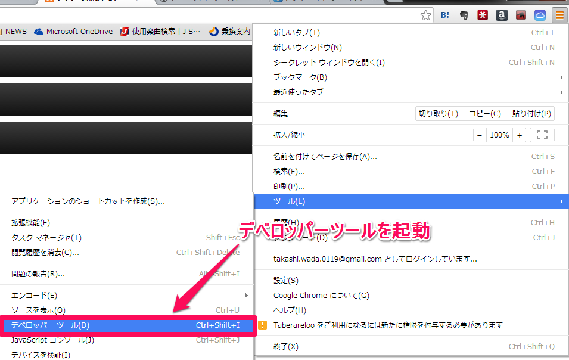Viewport: 569px width, 360px height.
Task: Open the Microsoft OneDrive bookmark
Action: [74, 32]
